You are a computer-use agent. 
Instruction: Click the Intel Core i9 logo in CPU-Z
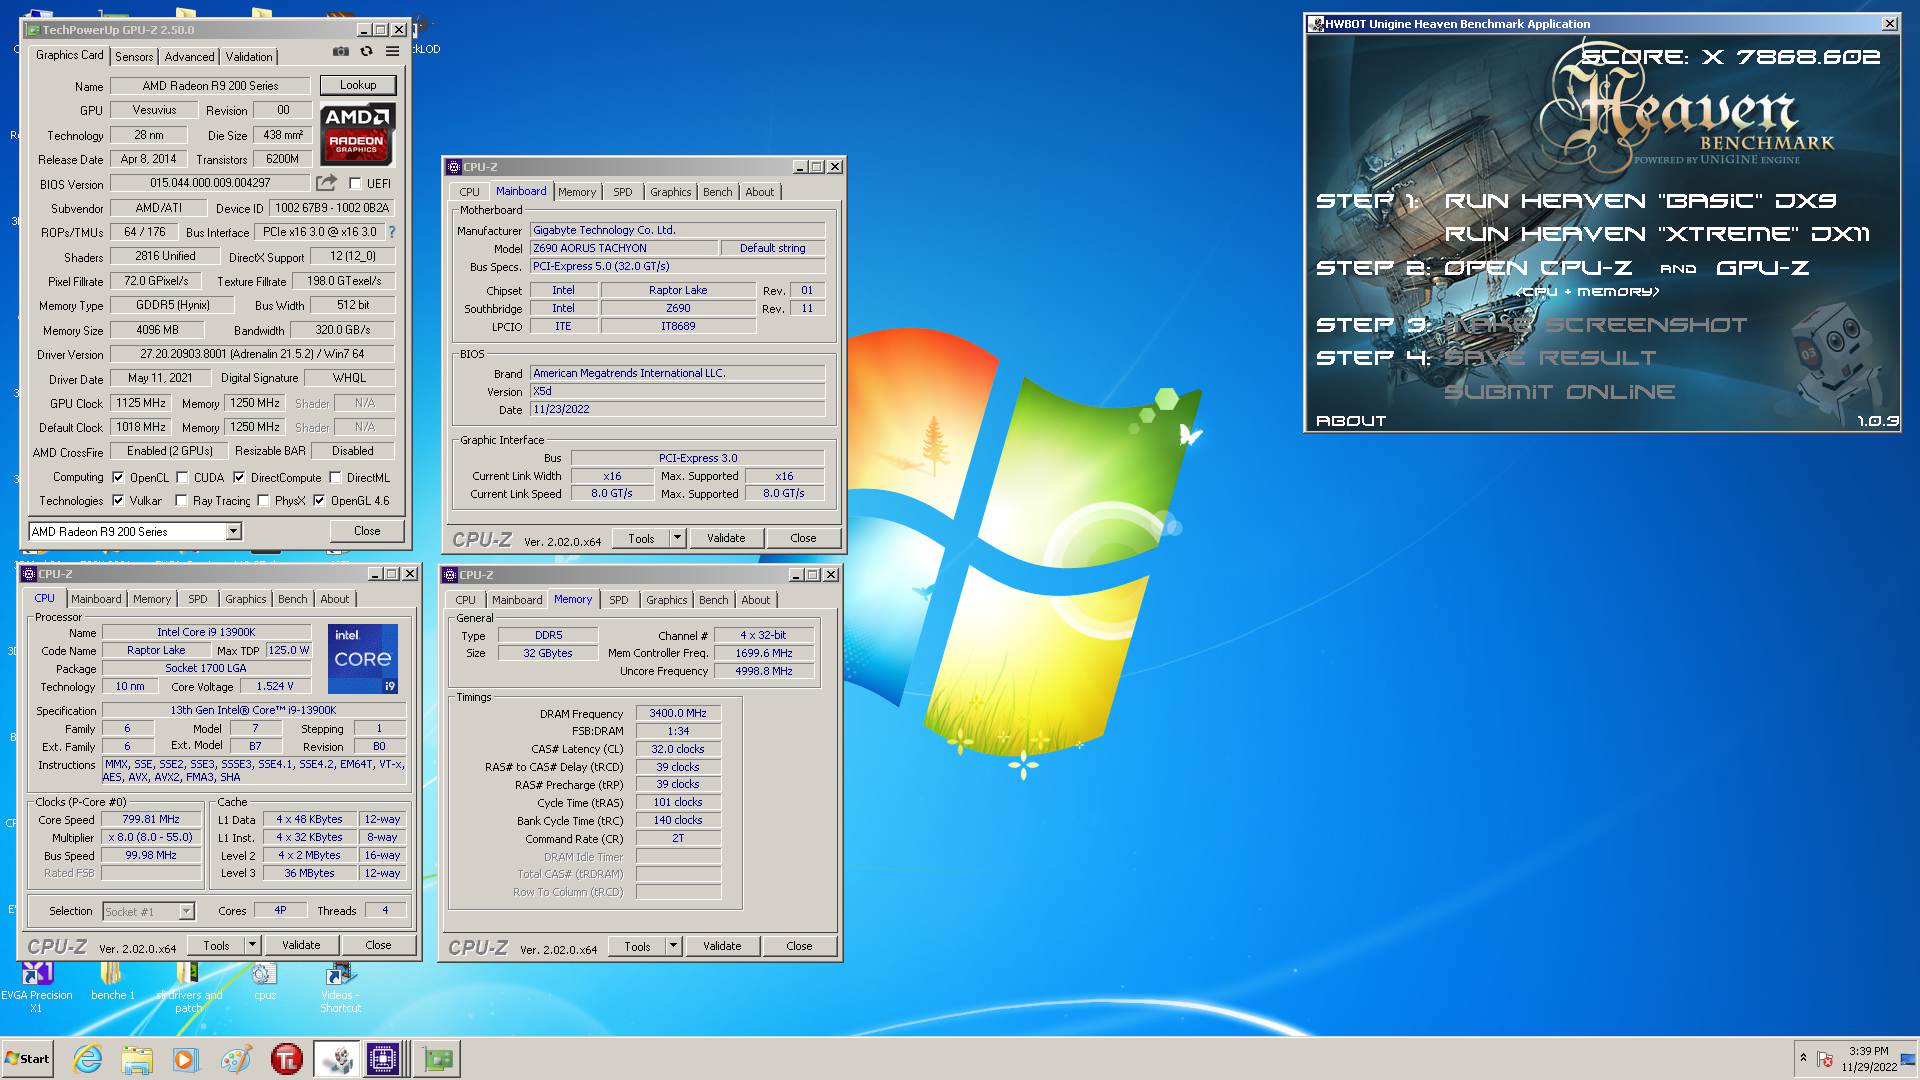click(363, 659)
